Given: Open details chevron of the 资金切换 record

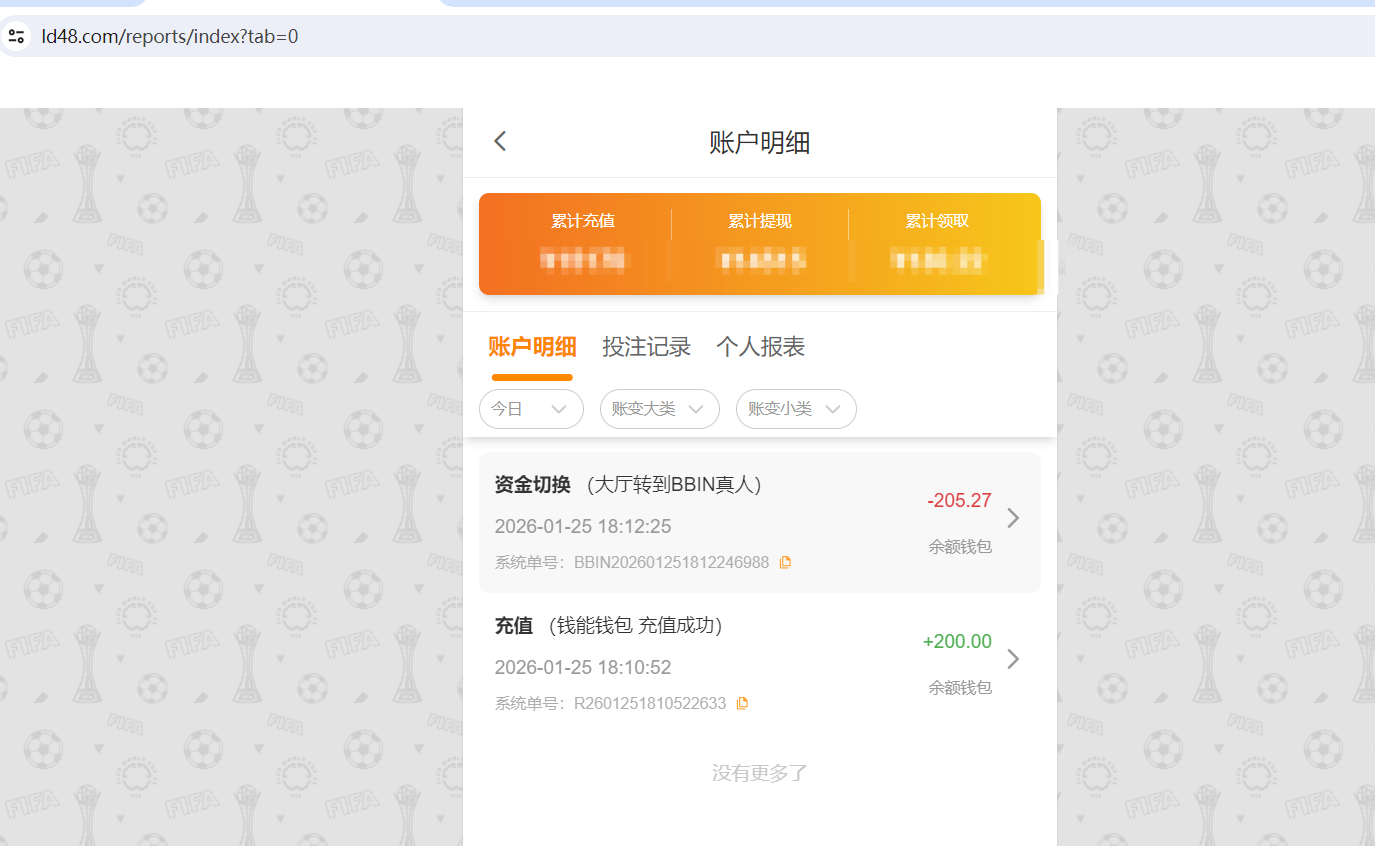Looking at the screenshot, I should coord(1012,518).
